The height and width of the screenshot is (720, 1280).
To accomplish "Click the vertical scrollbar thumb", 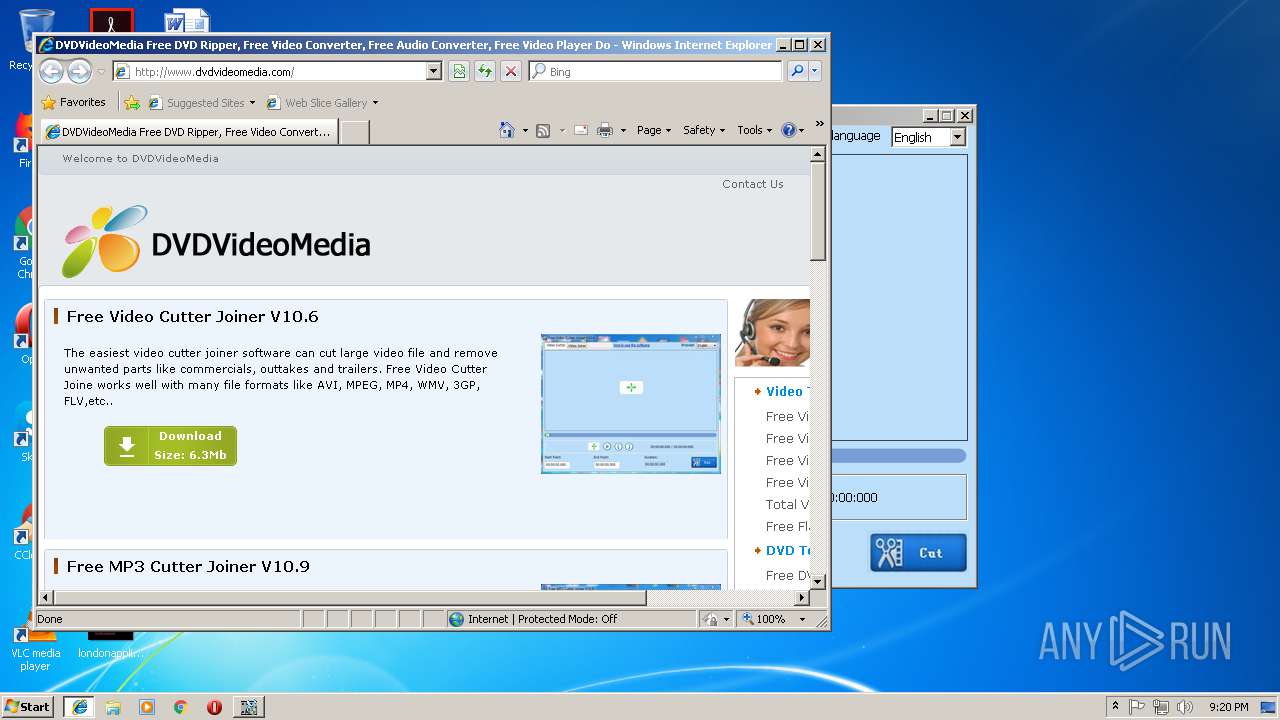I will point(817,209).
